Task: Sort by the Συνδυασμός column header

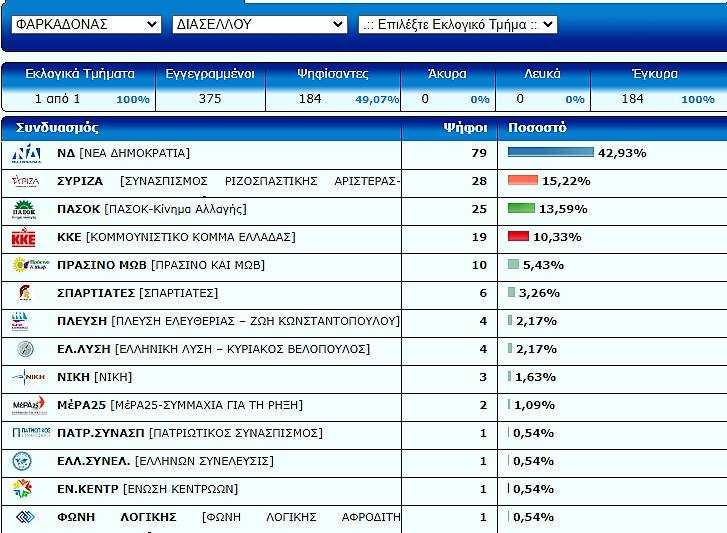Action: tap(57, 128)
